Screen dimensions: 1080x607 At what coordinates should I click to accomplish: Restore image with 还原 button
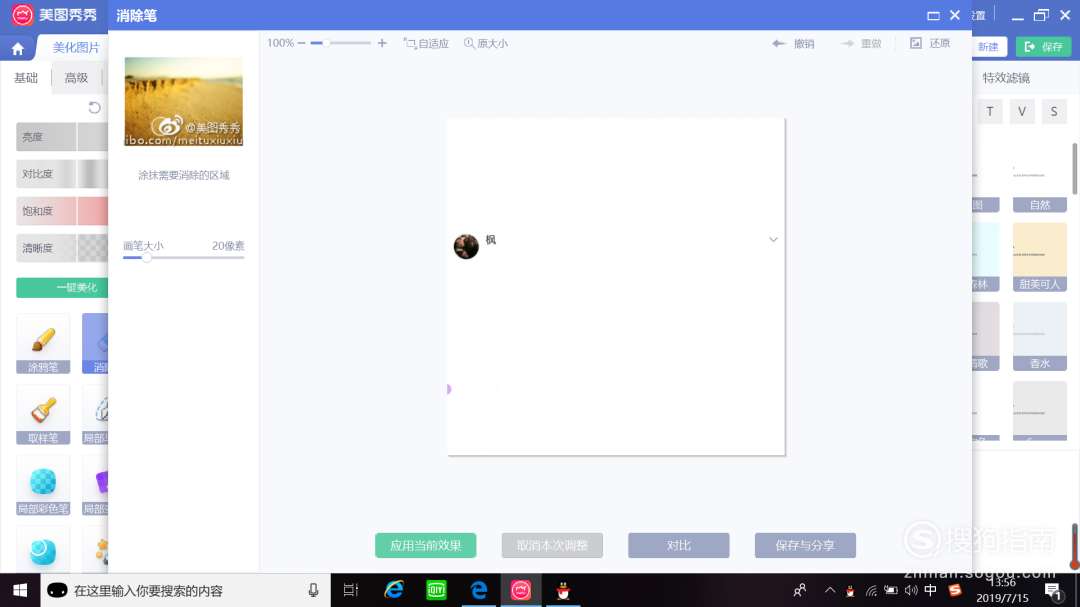pyautogui.click(x=930, y=43)
